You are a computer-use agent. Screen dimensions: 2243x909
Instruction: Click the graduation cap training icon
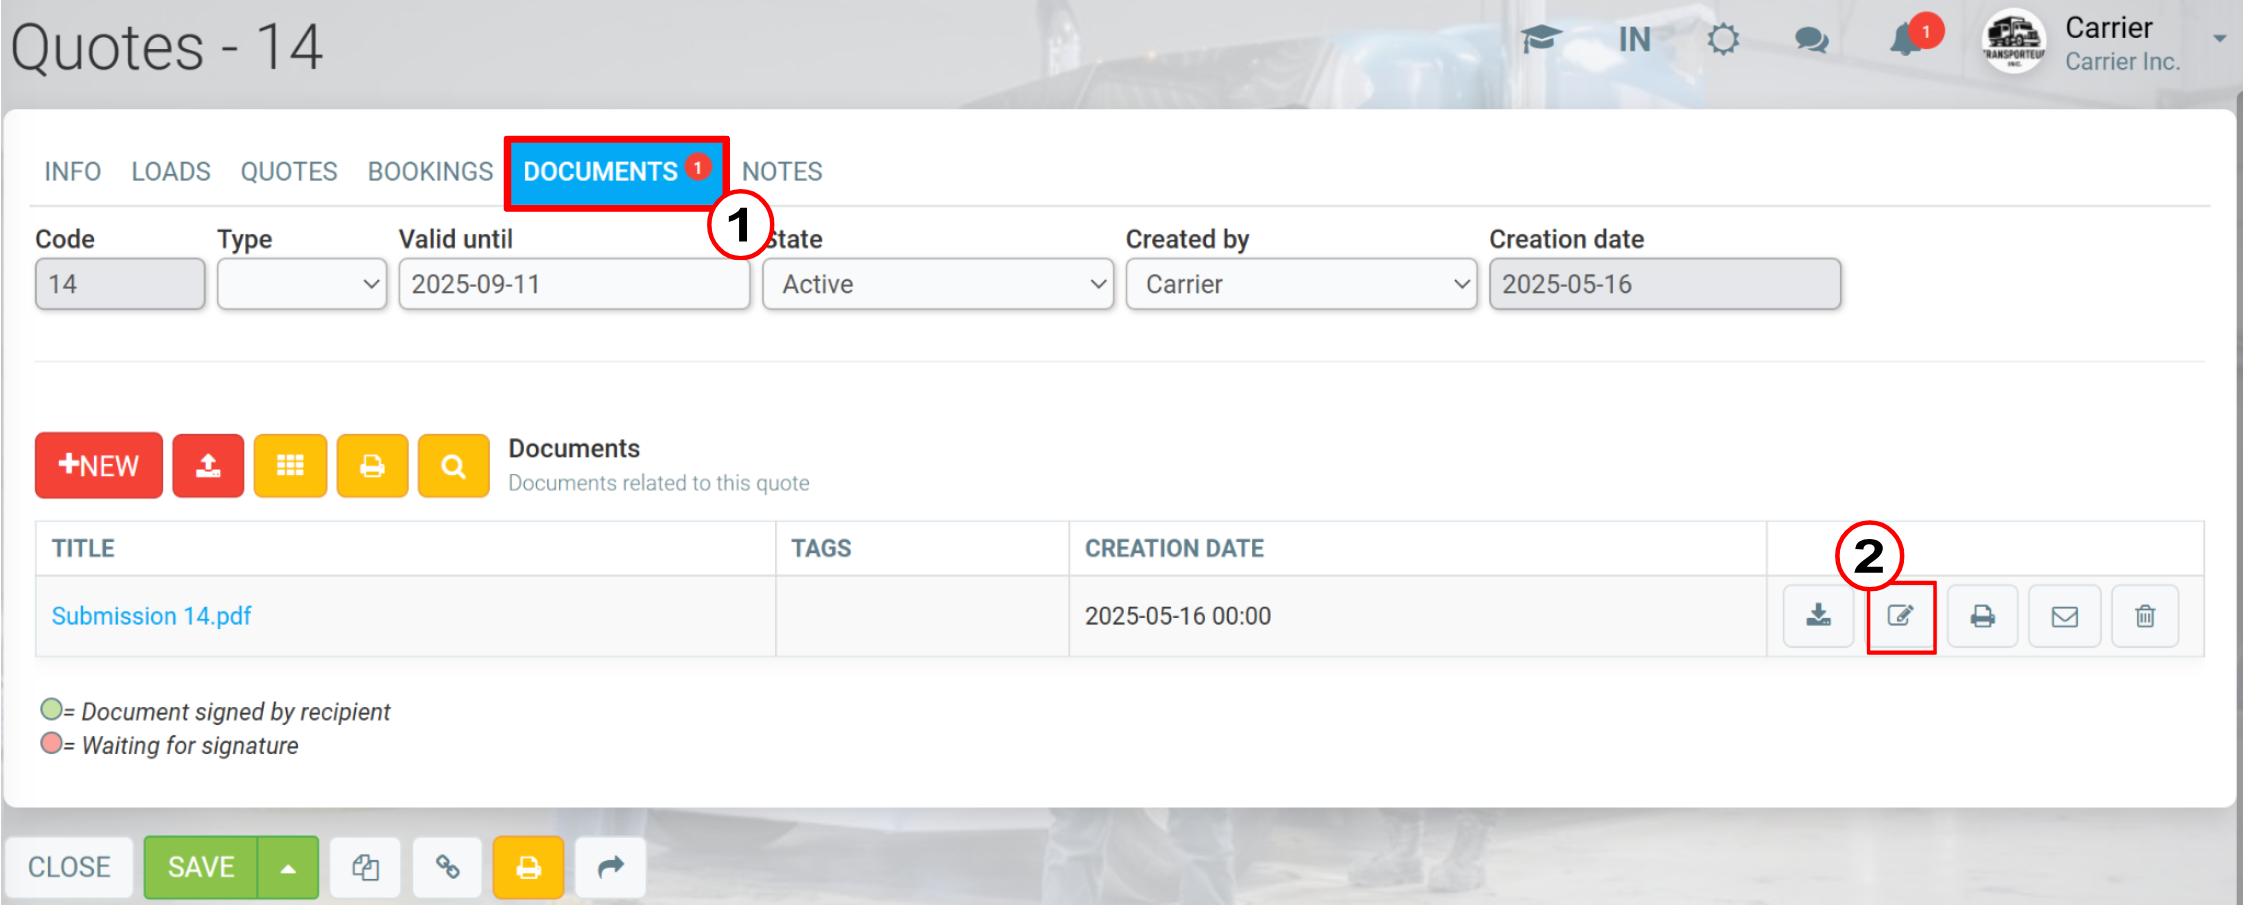[1541, 39]
